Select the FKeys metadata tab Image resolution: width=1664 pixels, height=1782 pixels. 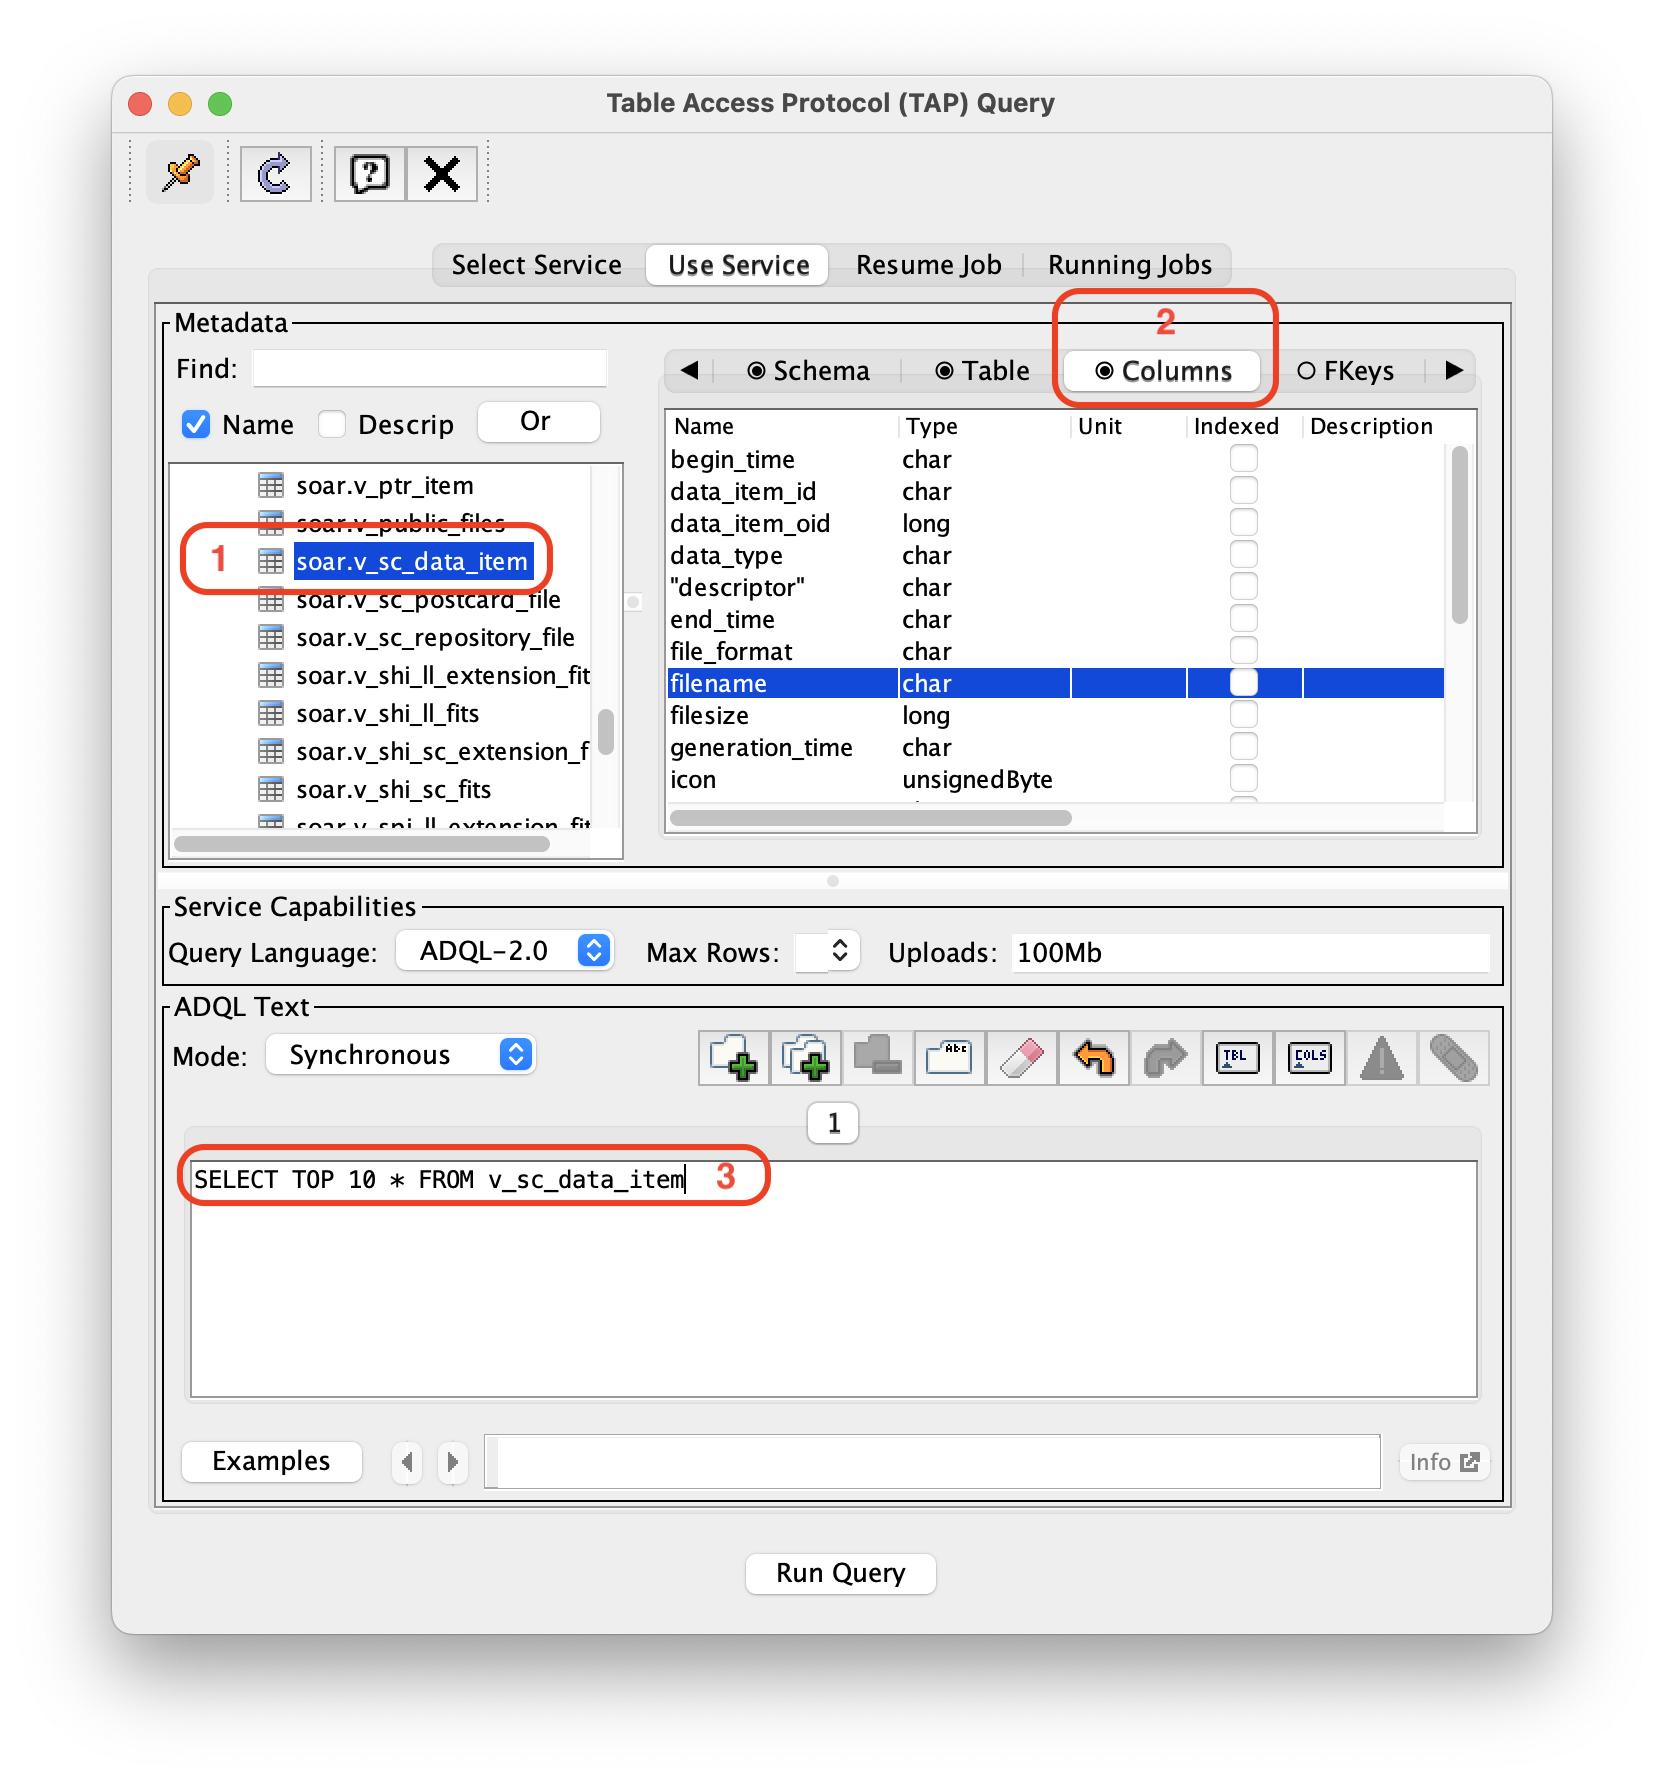(1345, 371)
